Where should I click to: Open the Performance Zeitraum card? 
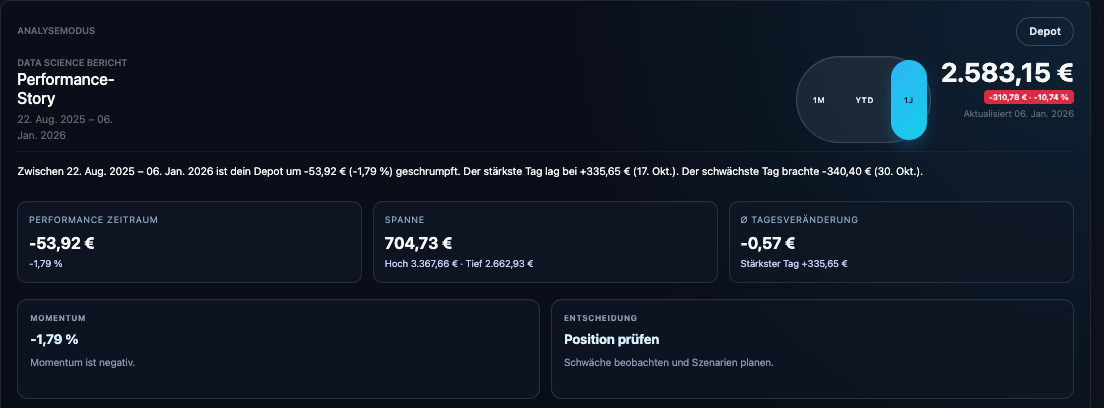pos(189,242)
